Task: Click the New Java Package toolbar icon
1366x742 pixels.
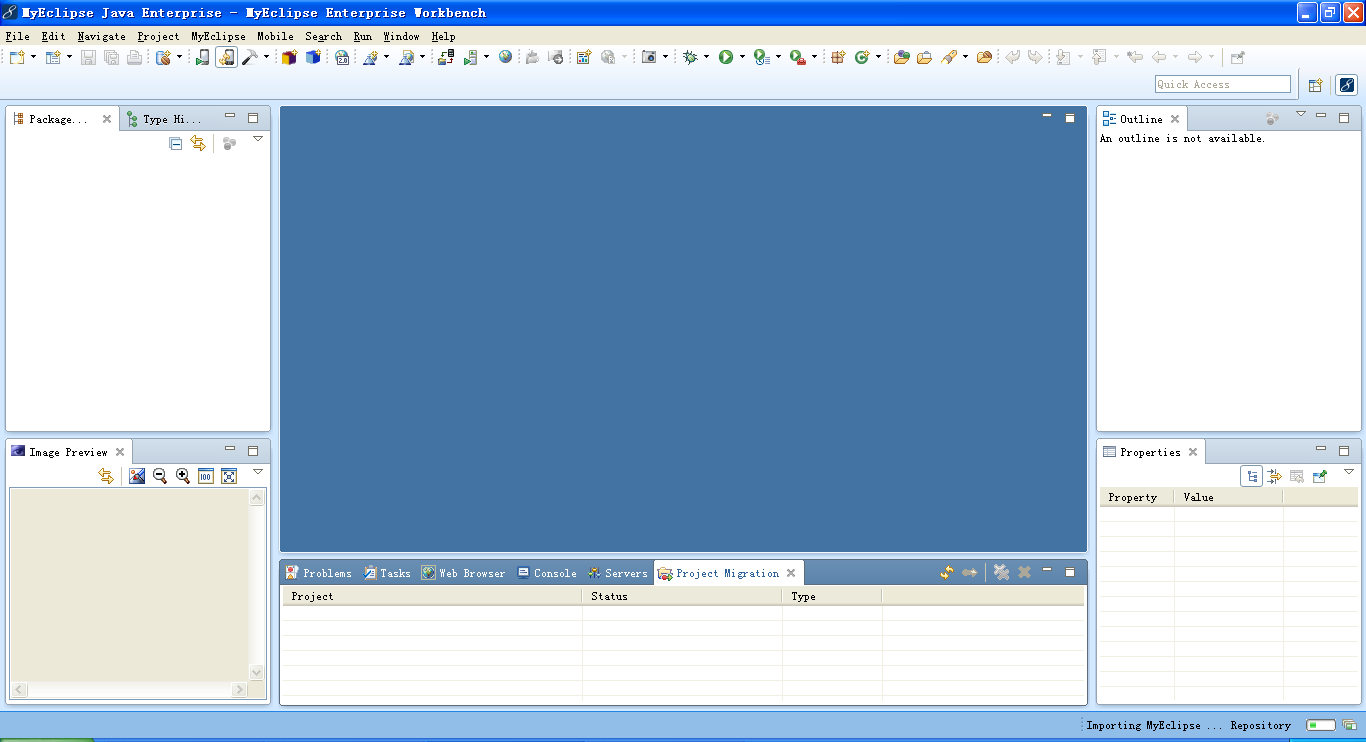Action: 838,57
